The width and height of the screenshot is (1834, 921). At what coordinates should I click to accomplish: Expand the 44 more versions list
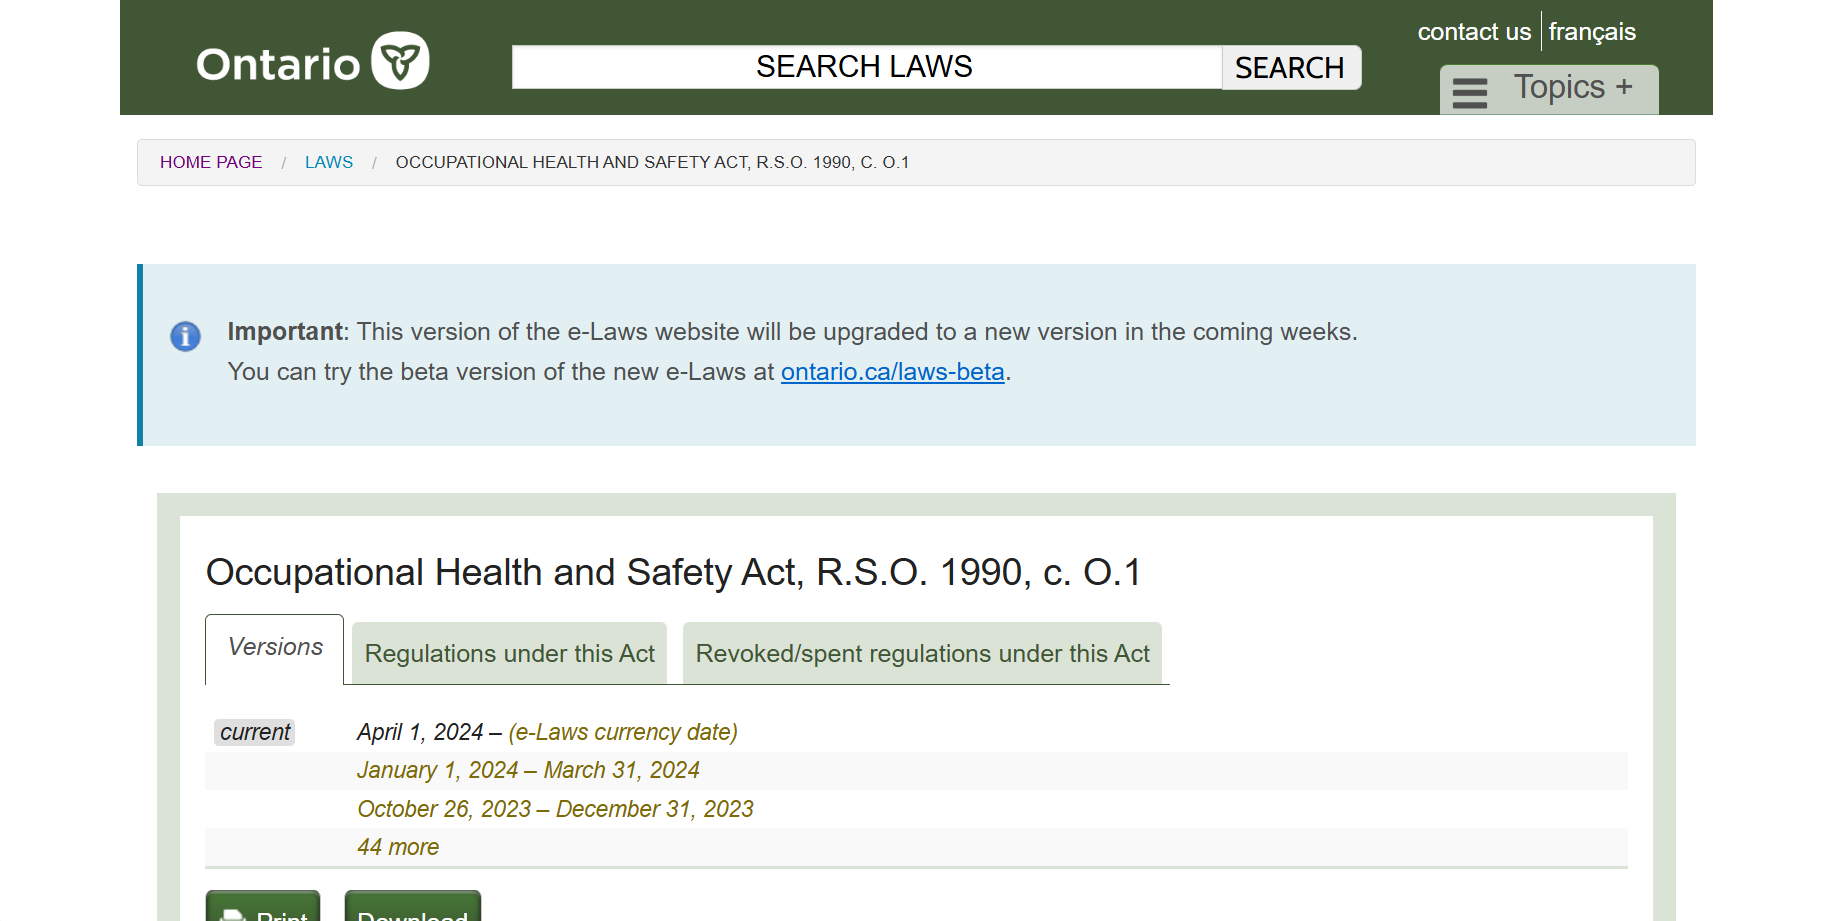point(397,847)
